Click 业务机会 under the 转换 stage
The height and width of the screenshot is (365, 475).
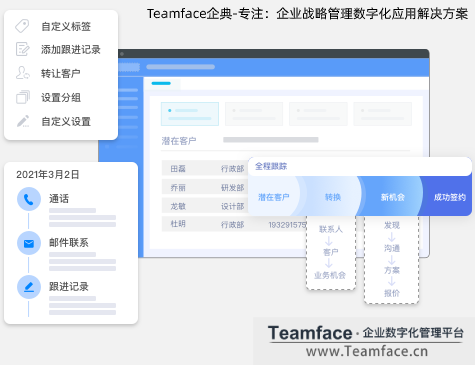click(x=330, y=275)
